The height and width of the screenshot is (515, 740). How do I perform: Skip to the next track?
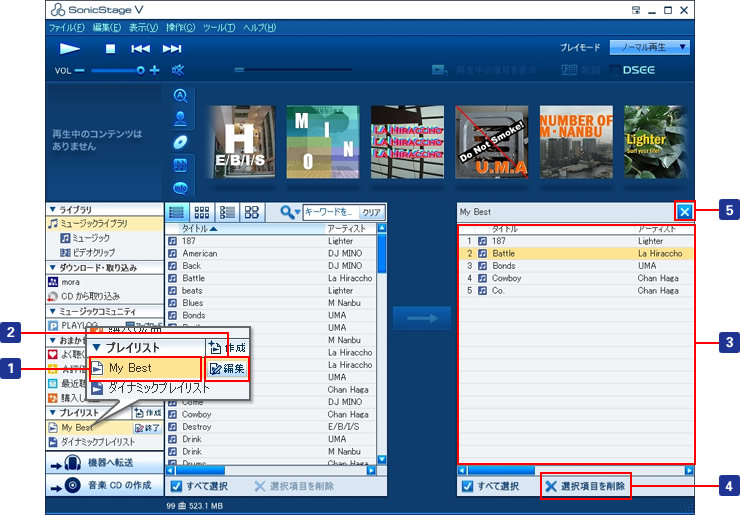click(172, 48)
